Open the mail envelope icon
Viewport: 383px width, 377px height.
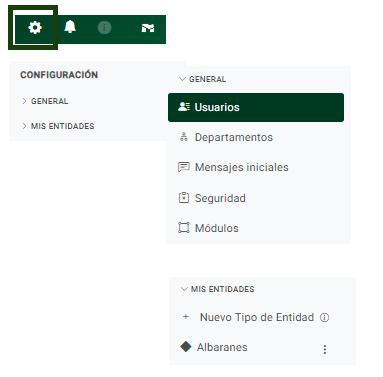coord(148,28)
